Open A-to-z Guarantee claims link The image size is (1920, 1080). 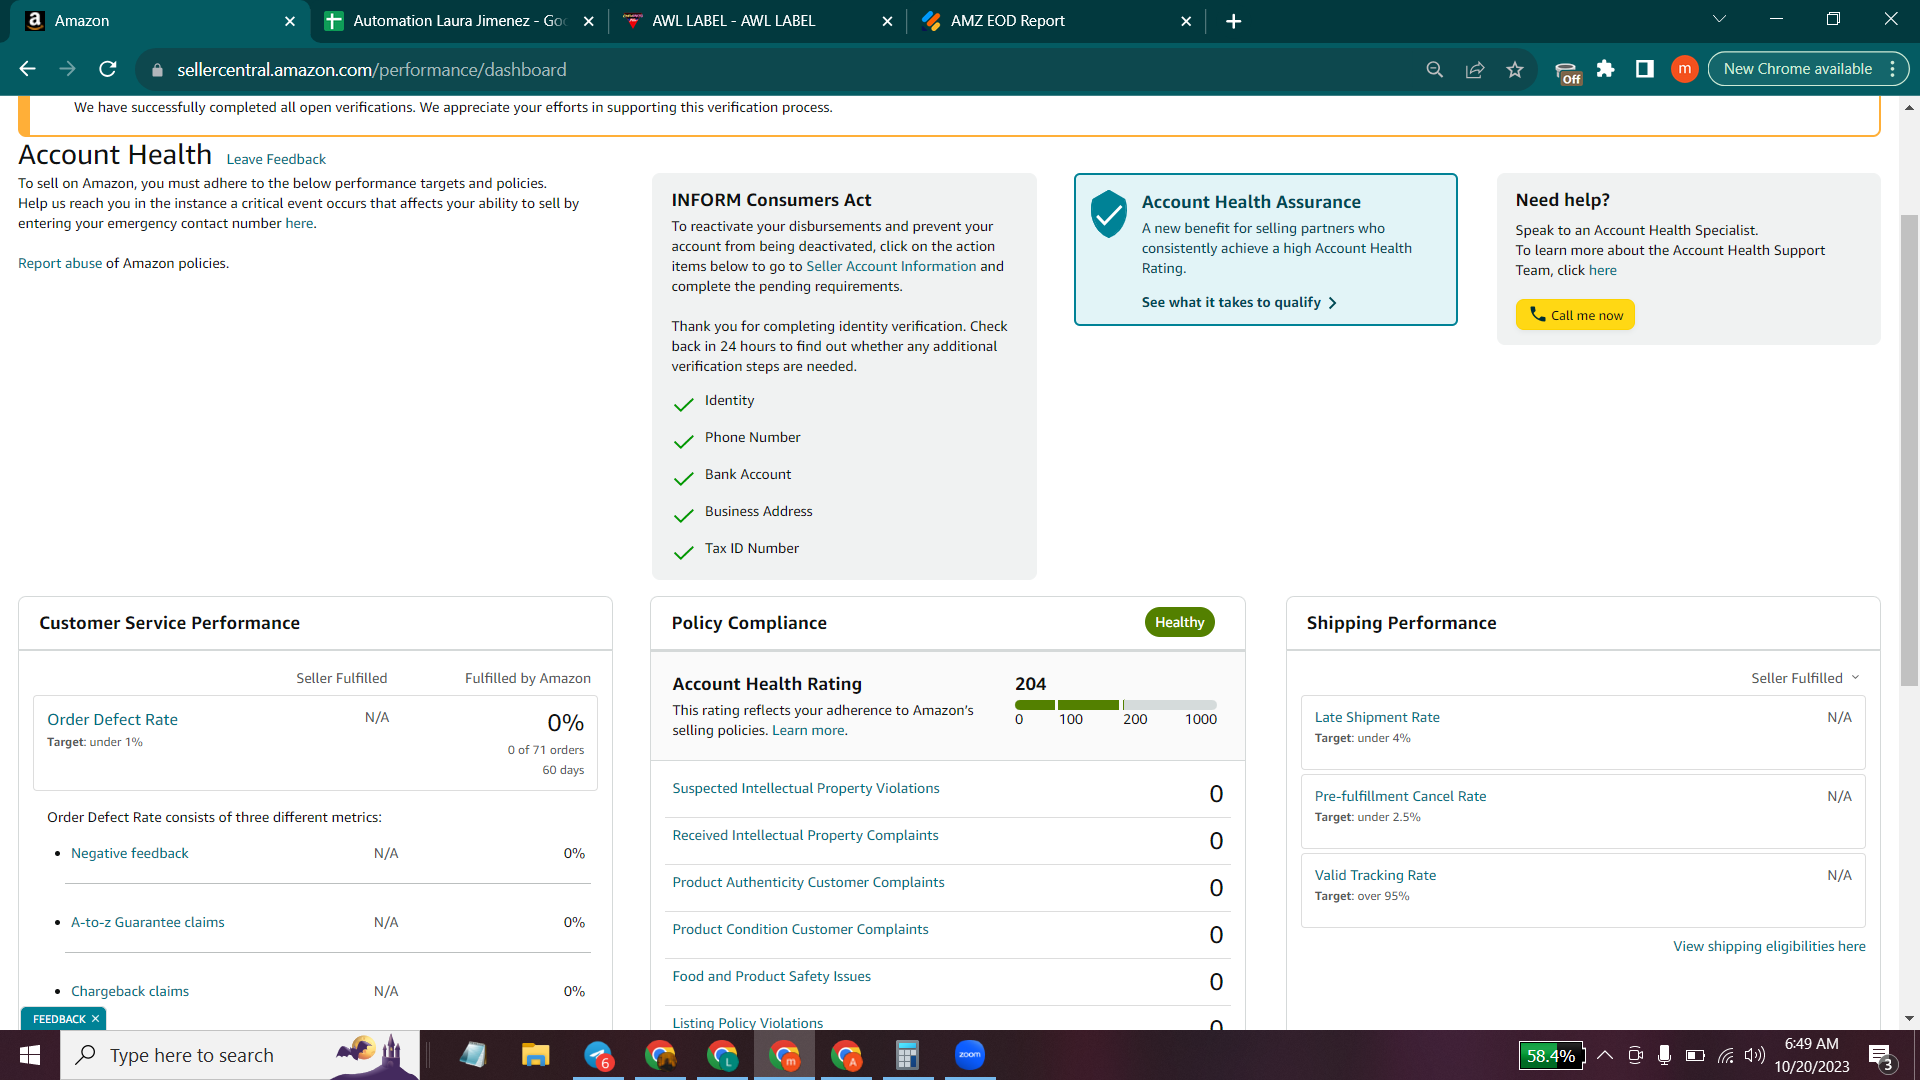point(147,922)
